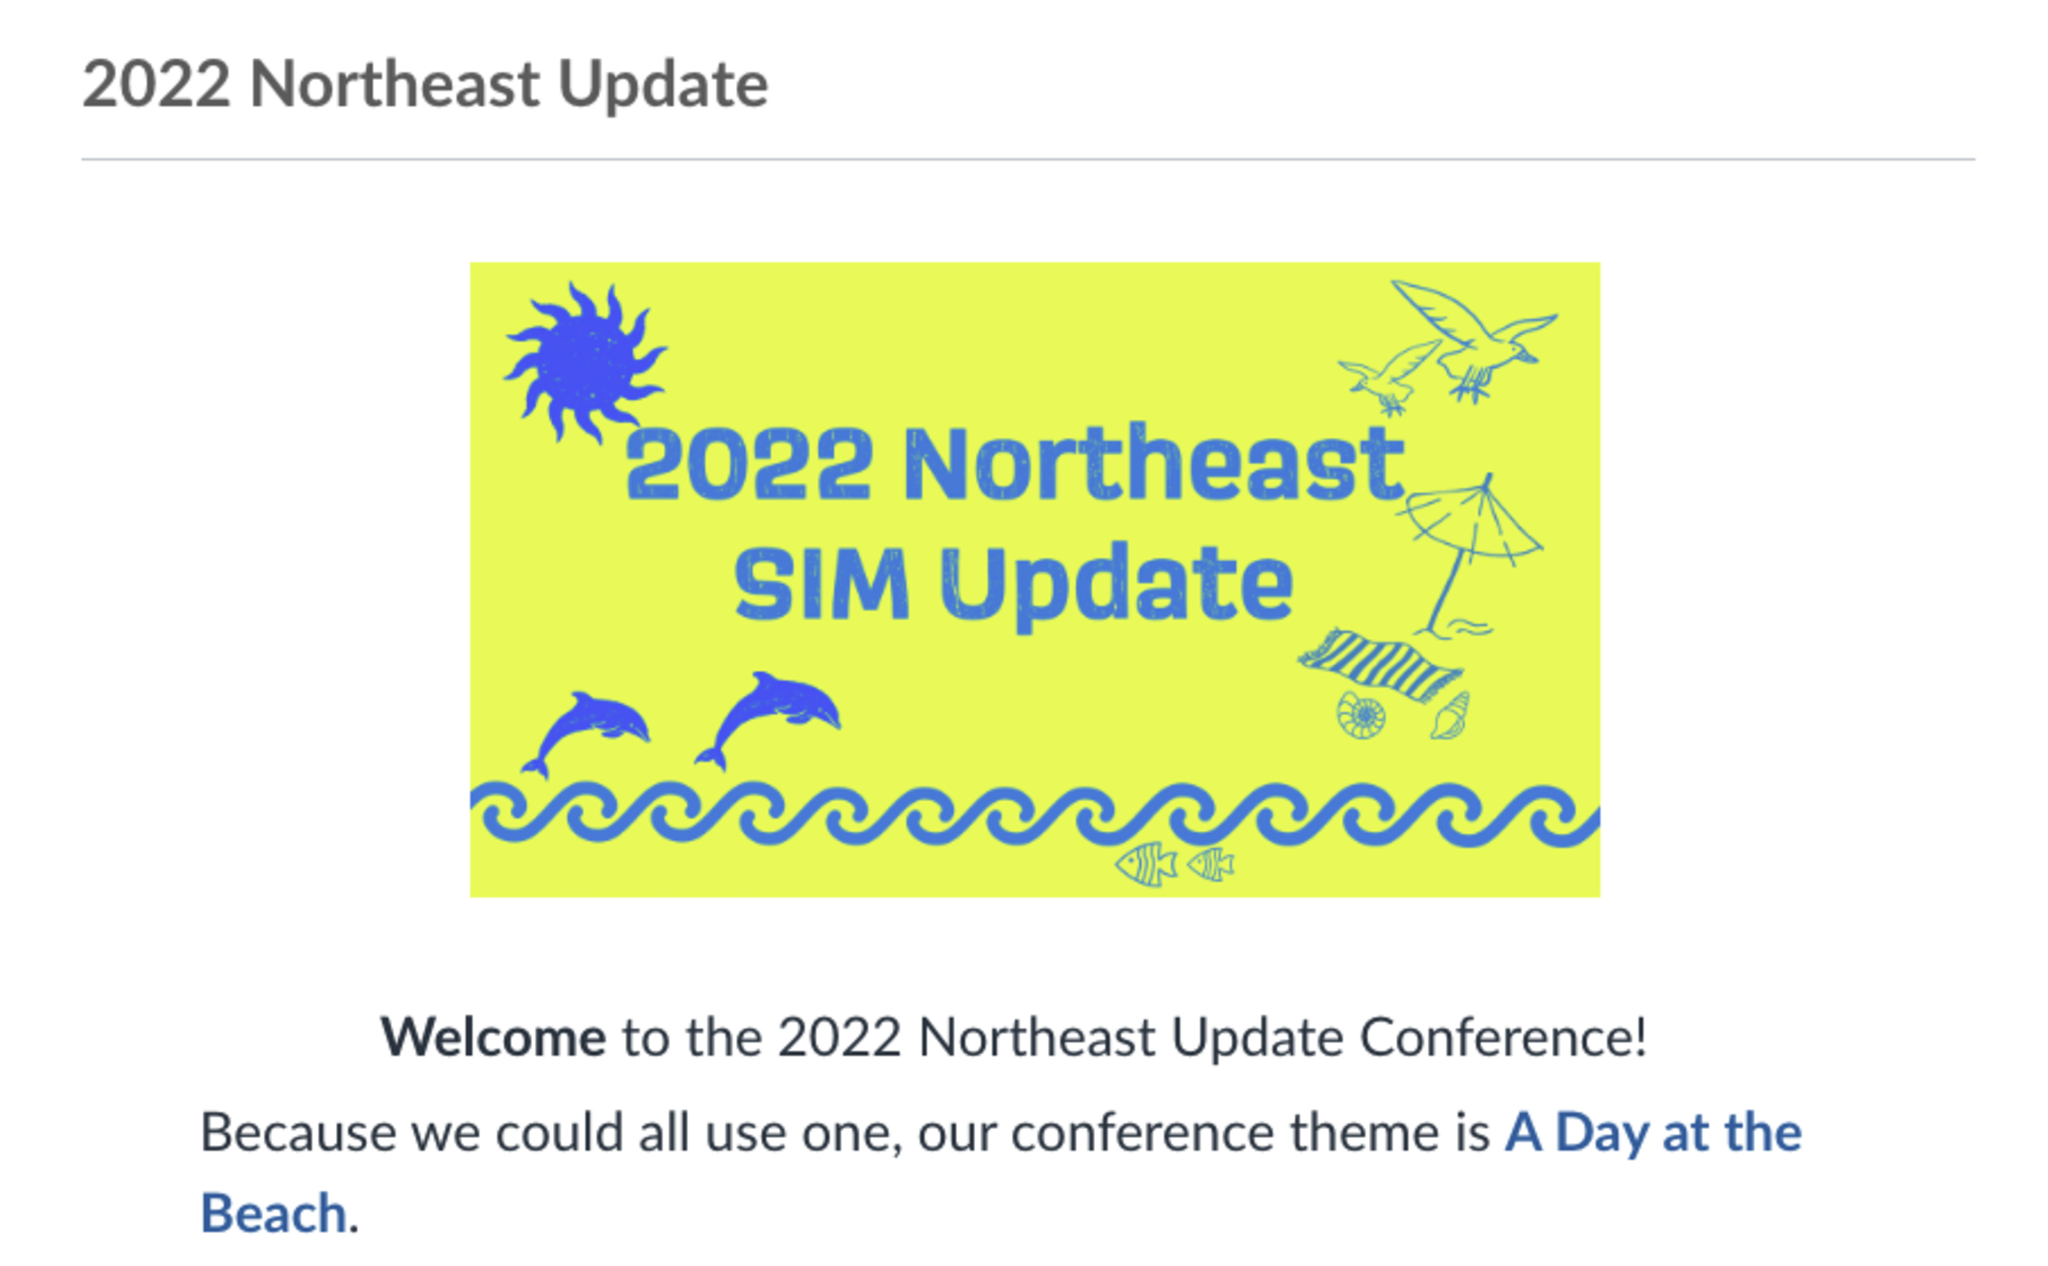Click the large flying seagull drawing
This screenshot has width=2048, height=1266.
(x=1474, y=335)
